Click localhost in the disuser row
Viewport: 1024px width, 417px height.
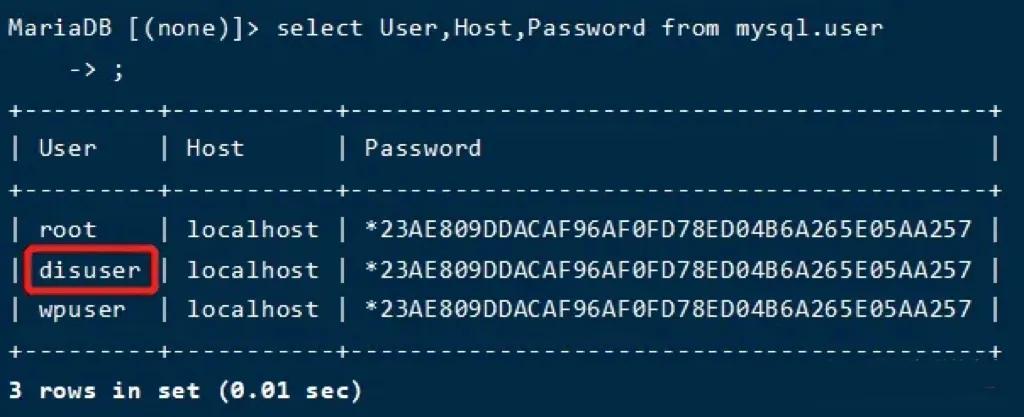252,269
